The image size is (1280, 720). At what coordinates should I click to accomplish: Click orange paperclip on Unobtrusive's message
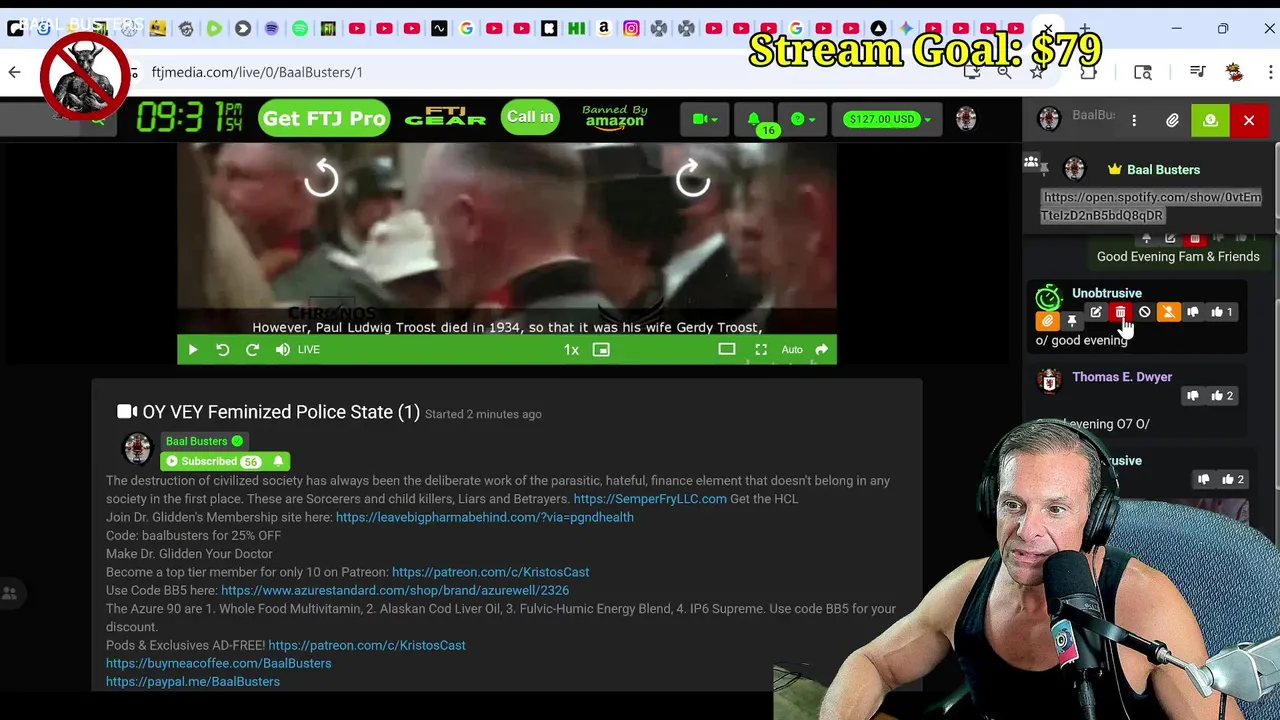(x=1047, y=321)
